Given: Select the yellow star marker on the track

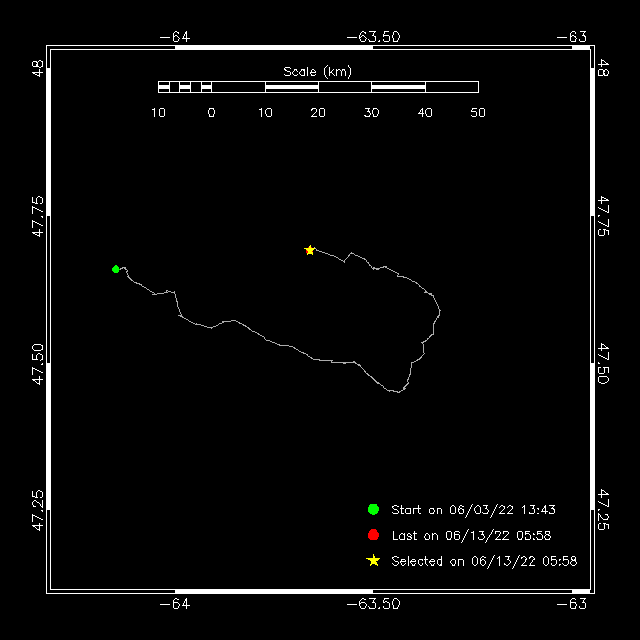Looking at the screenshot, I should (x=310, y=250).
